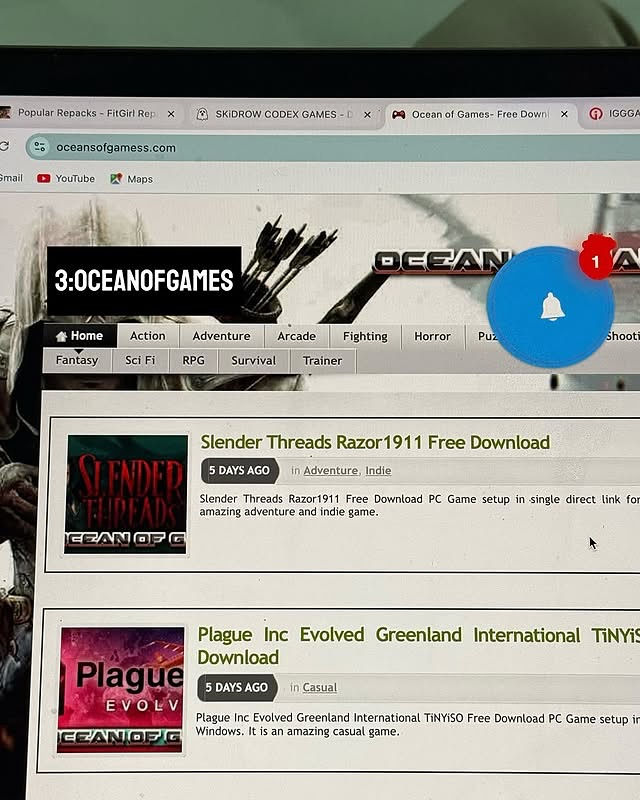Open the Fantasy games category
The width and height of the screenshot is (640, 800).
click(77, 360)
